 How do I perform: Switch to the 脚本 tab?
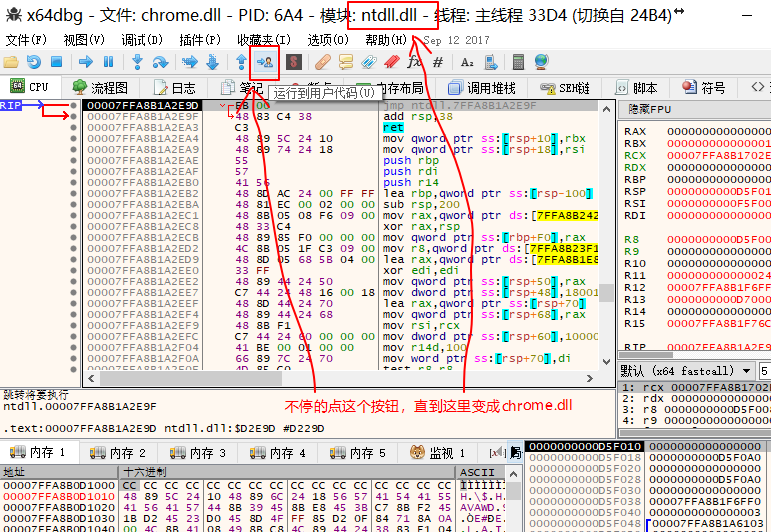[637, 88]
